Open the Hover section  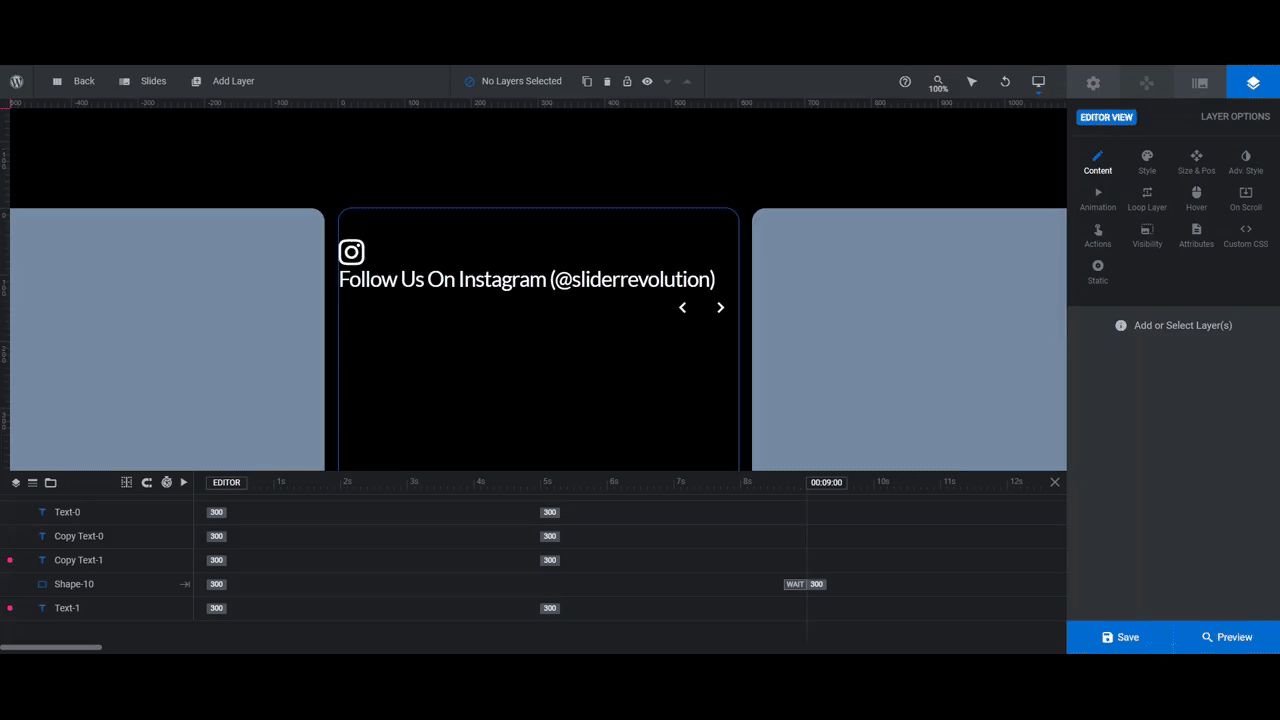[1196, 199]
